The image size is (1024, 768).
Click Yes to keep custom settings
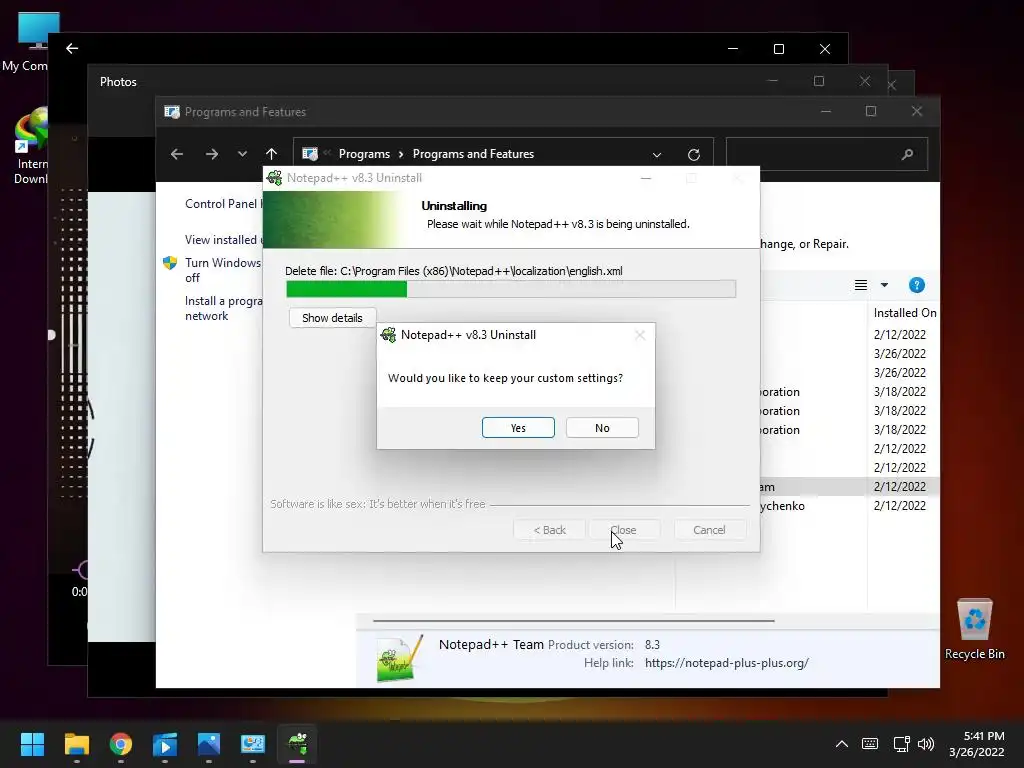pos(518,428)
